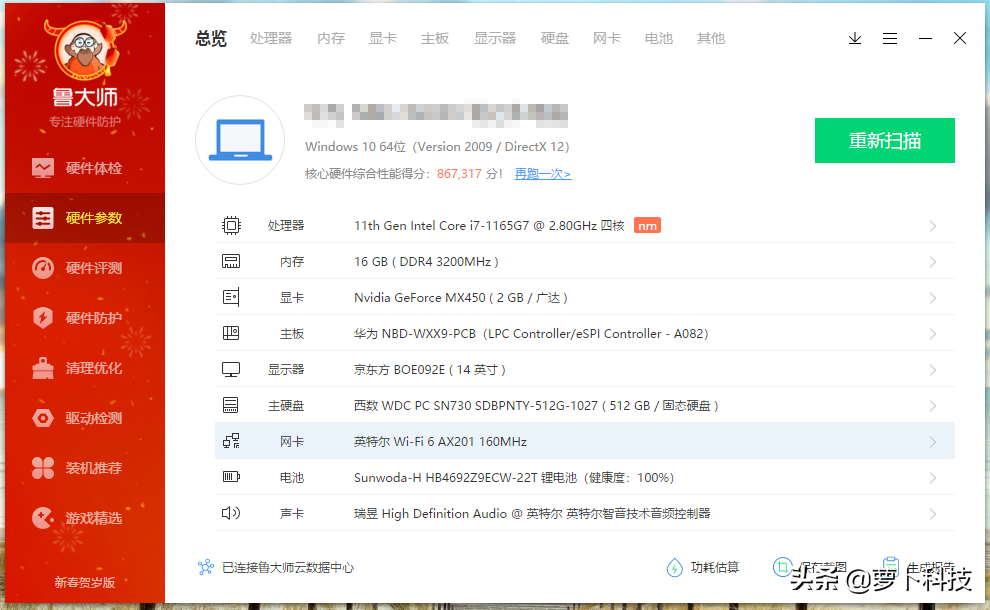The height and width of the screenshot is (610, 990).
Task: Expand the 电池 row chevron
Action: [933, 478]
